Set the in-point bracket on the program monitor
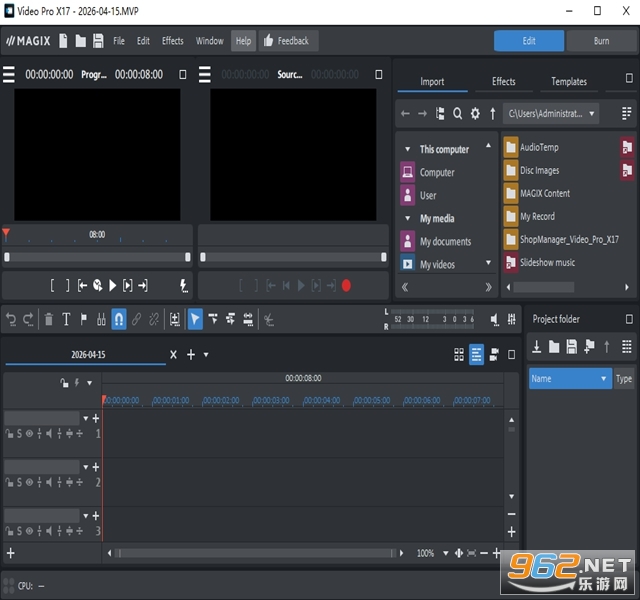Image resolution: width=640 pixels, height=600 pixels. (52, 285)
